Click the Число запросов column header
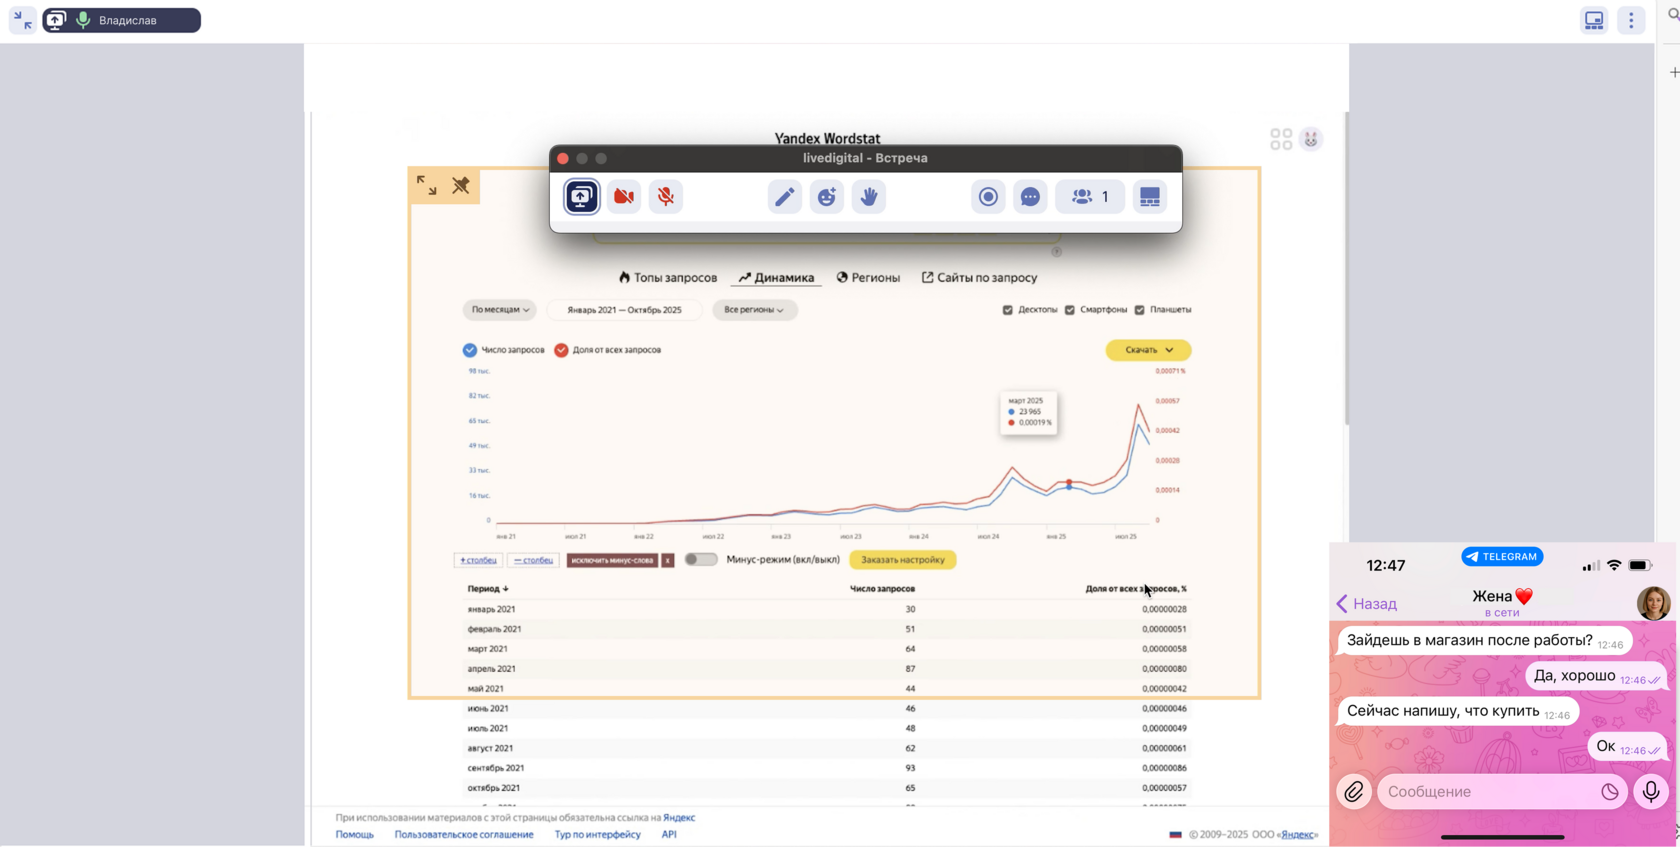Screen dimensions: 1680x847 882,589
